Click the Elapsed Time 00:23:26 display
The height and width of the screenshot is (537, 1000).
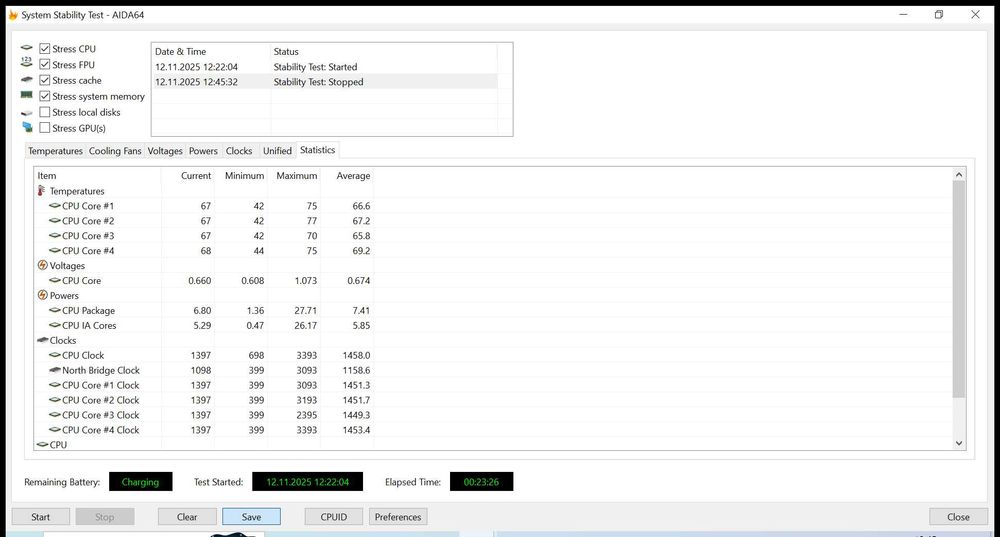pos(482,482)
